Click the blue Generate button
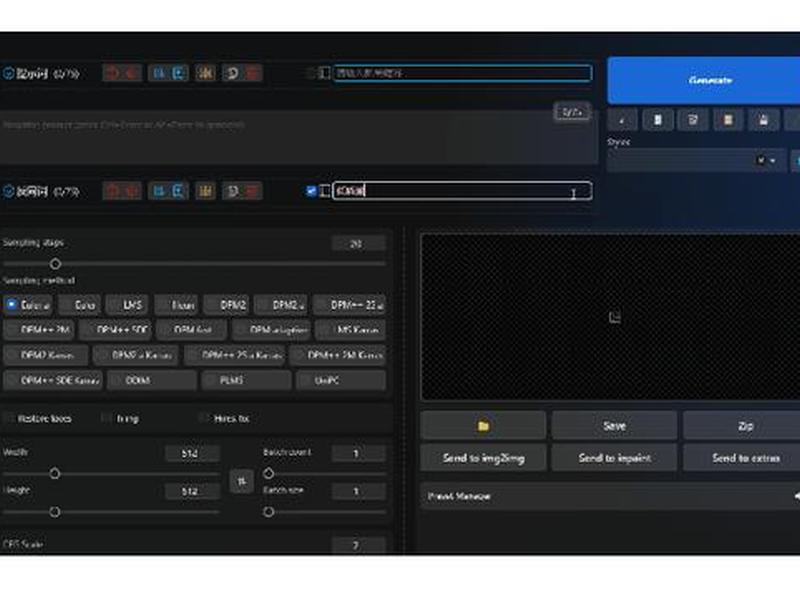 pos(704,80)
